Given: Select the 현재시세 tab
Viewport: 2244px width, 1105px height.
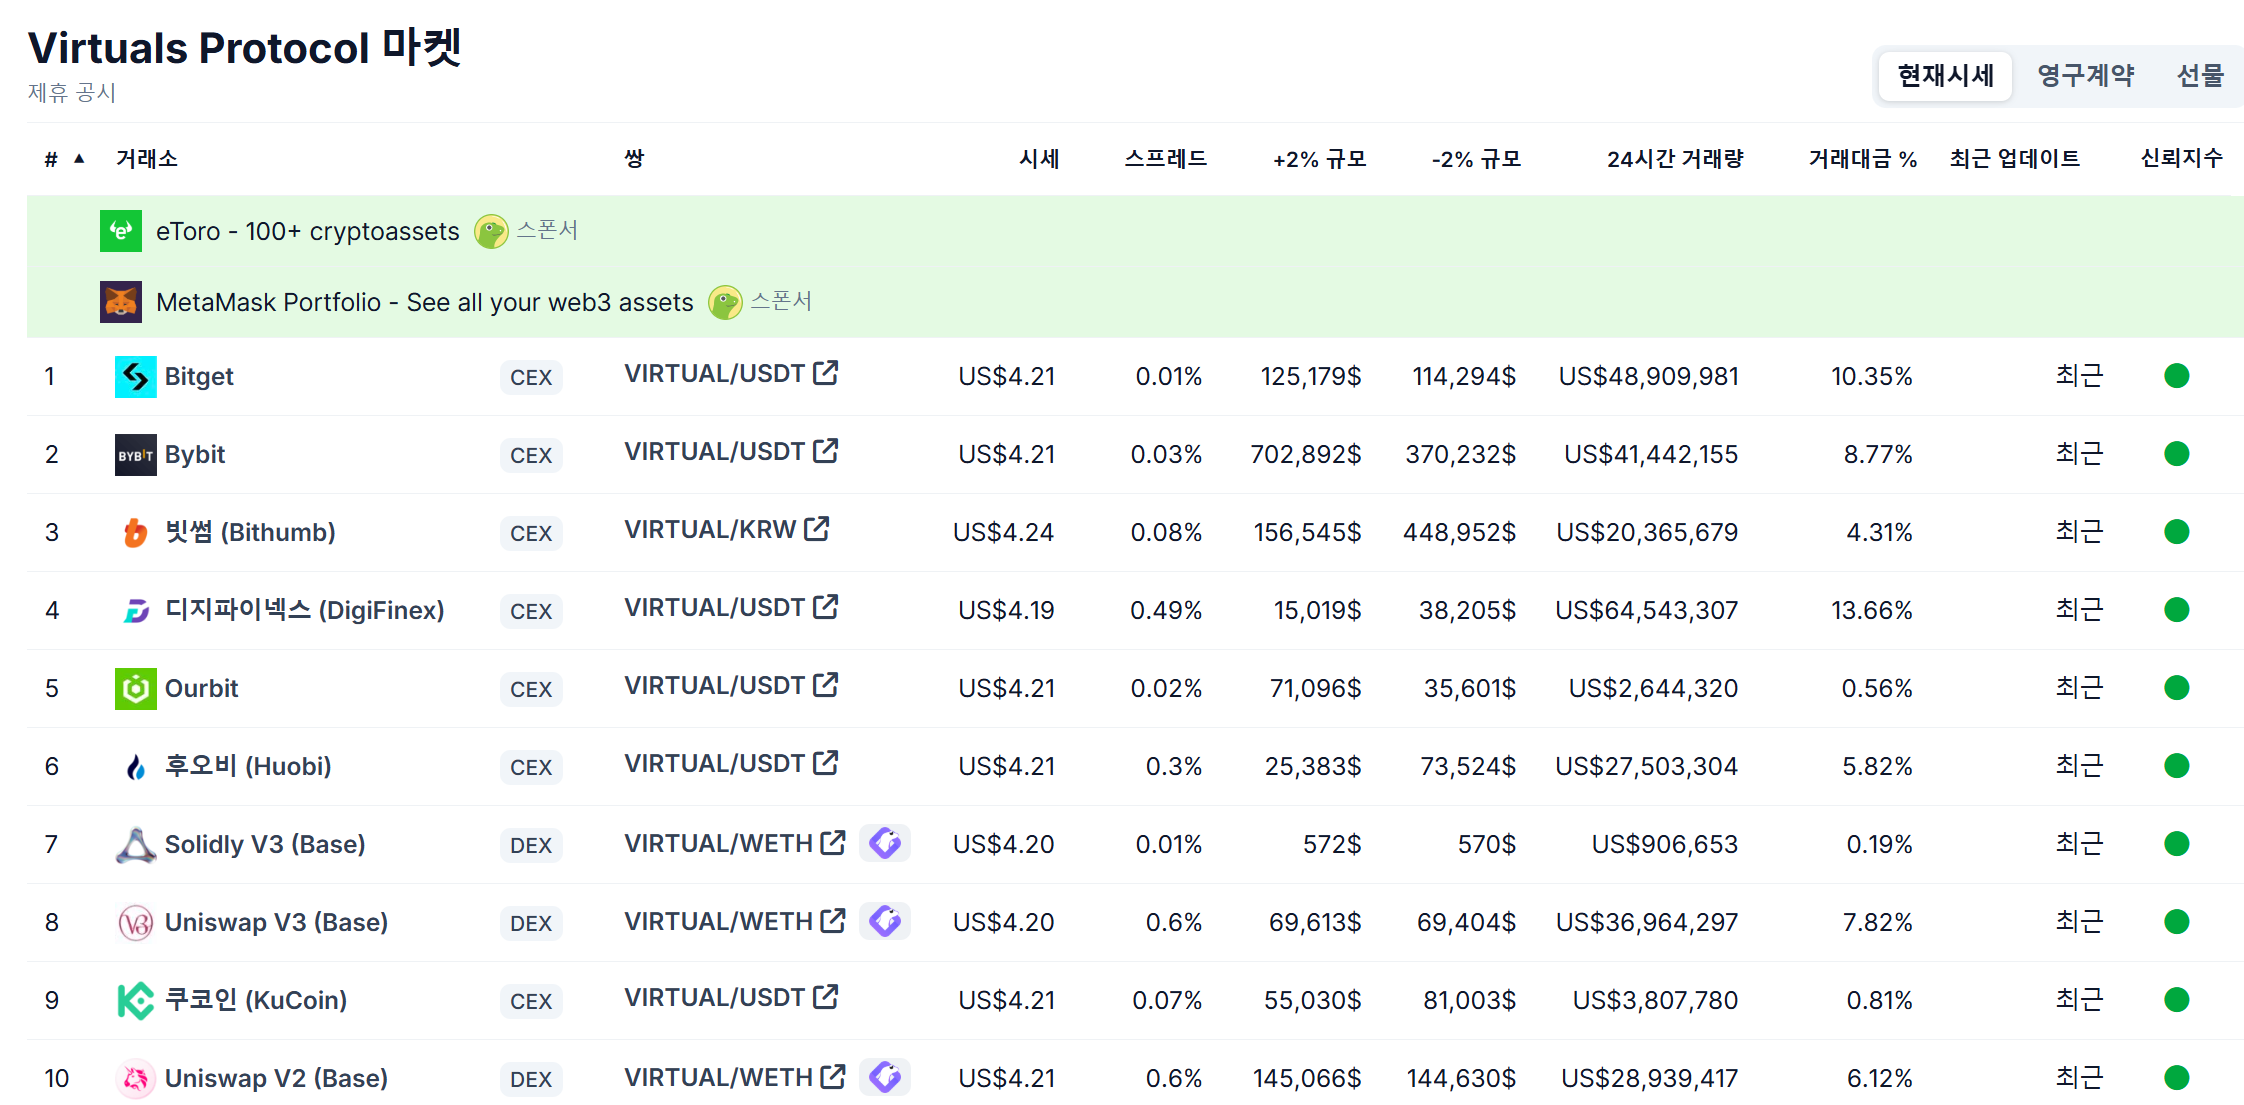Looking at the screenshot, I should point(1945,76).
